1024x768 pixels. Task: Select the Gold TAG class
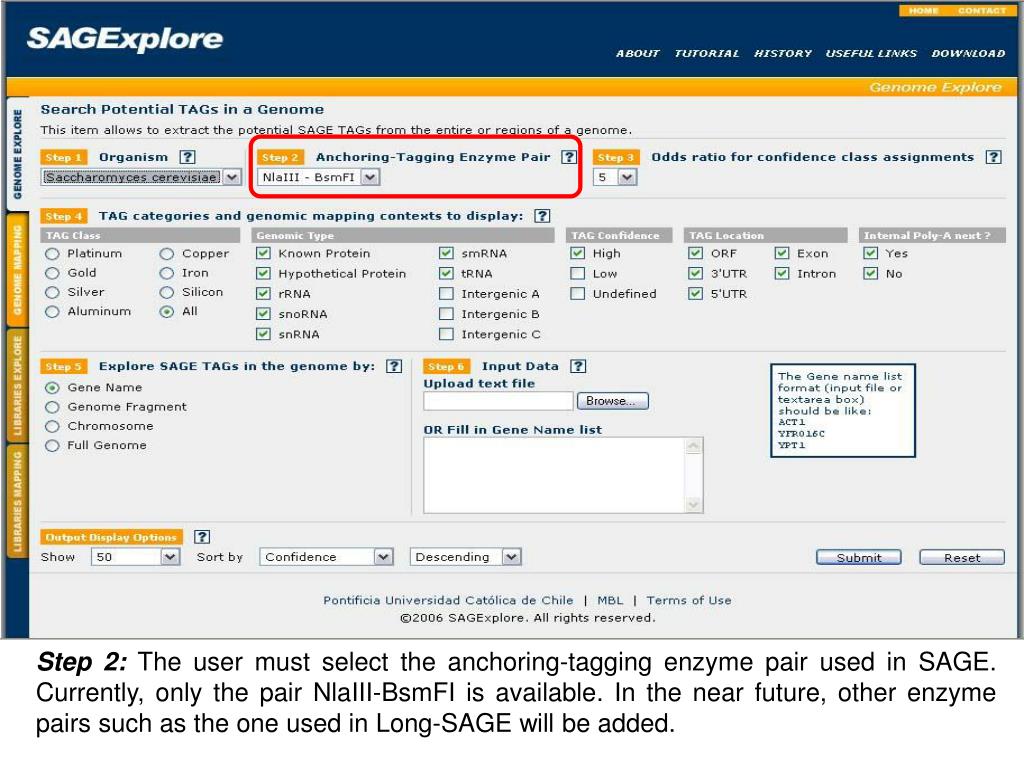pyautogui.click(x=52, y=273)
